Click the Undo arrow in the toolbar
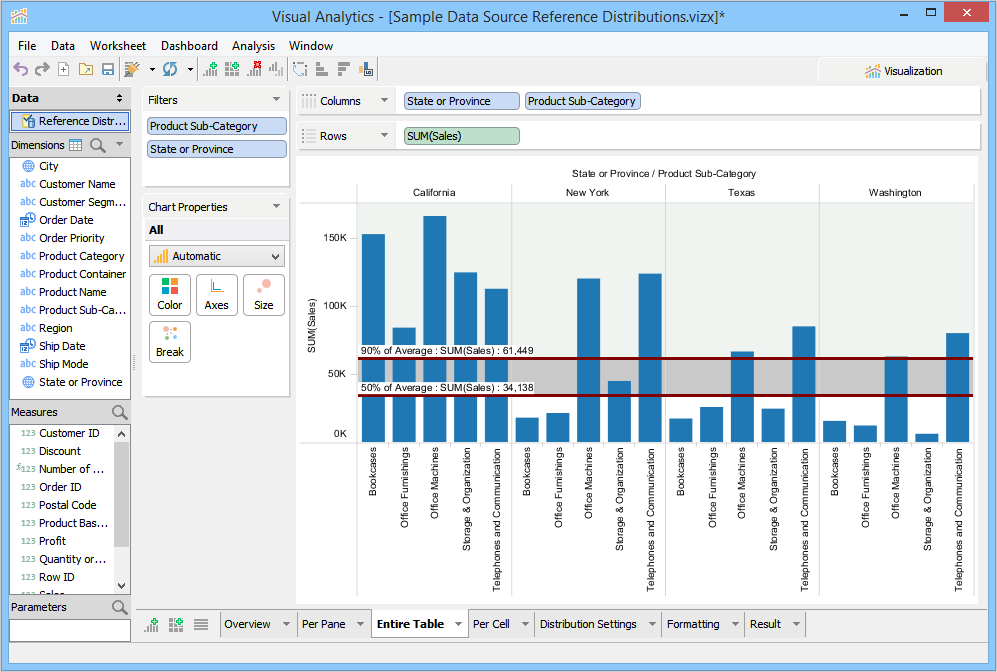Image resolution: width=997 pixels, height=672 pixels. (20, 69)
